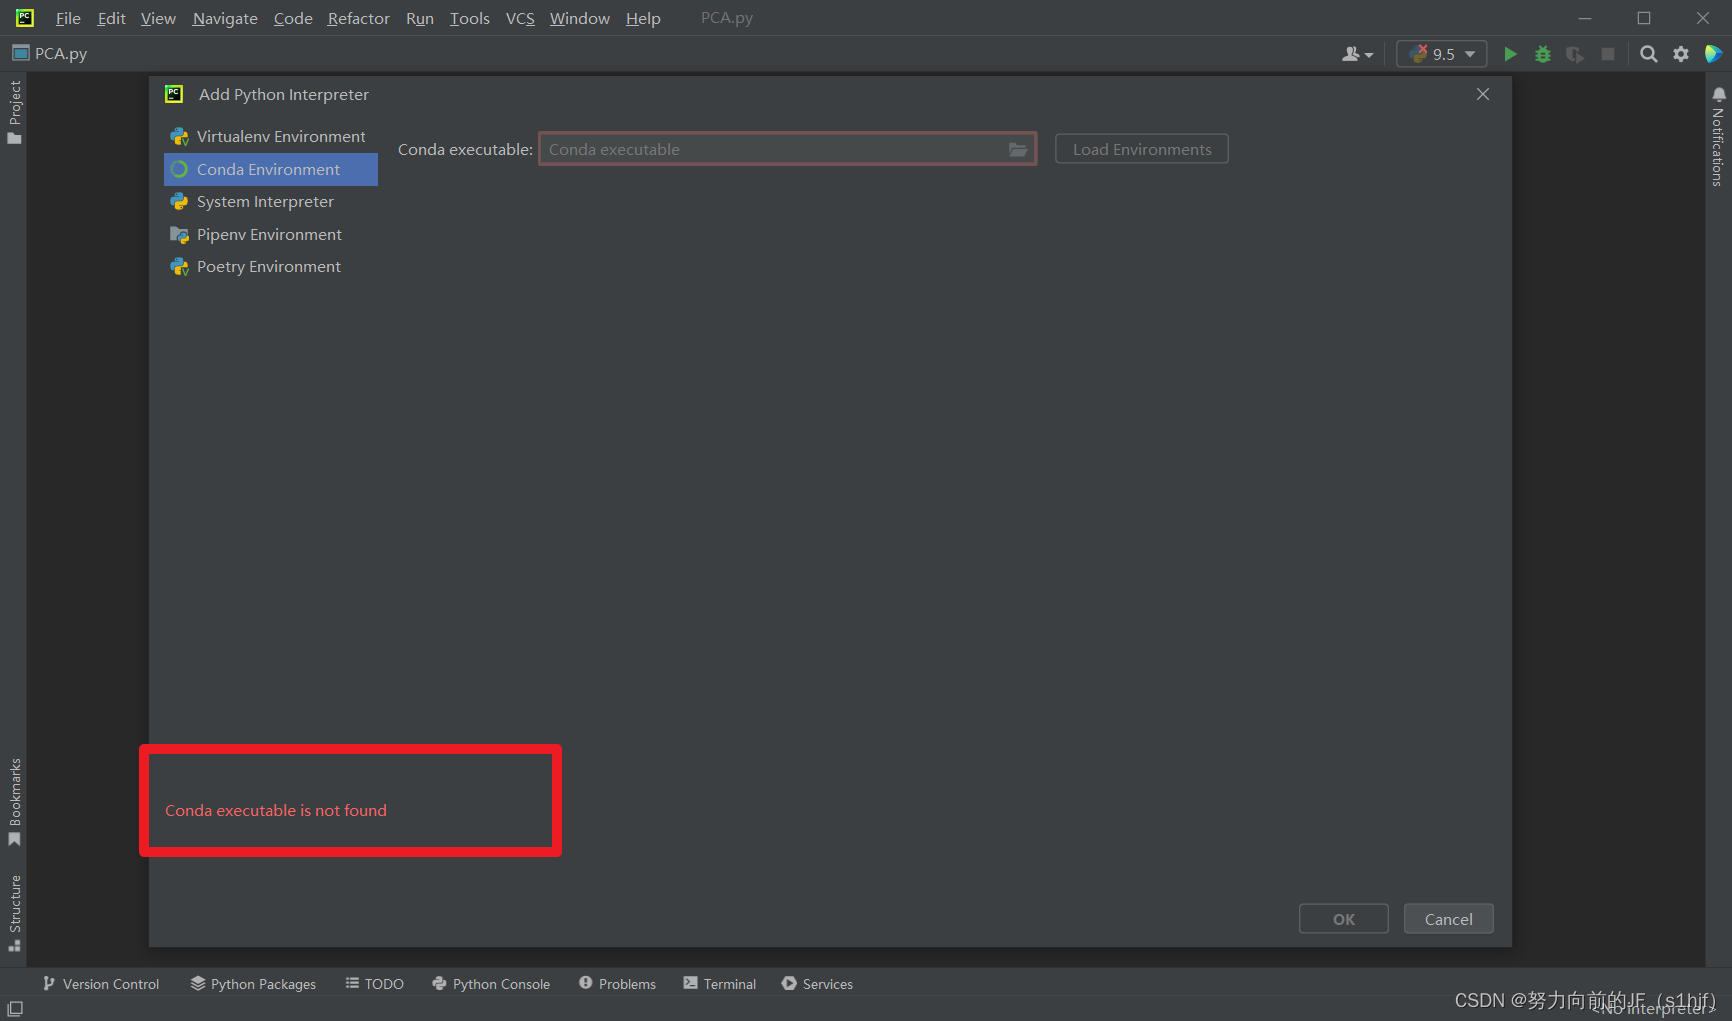Open the Bookmarks side panel
The width and height of the screenshot is (1732, 1021).
pos(15,801)
